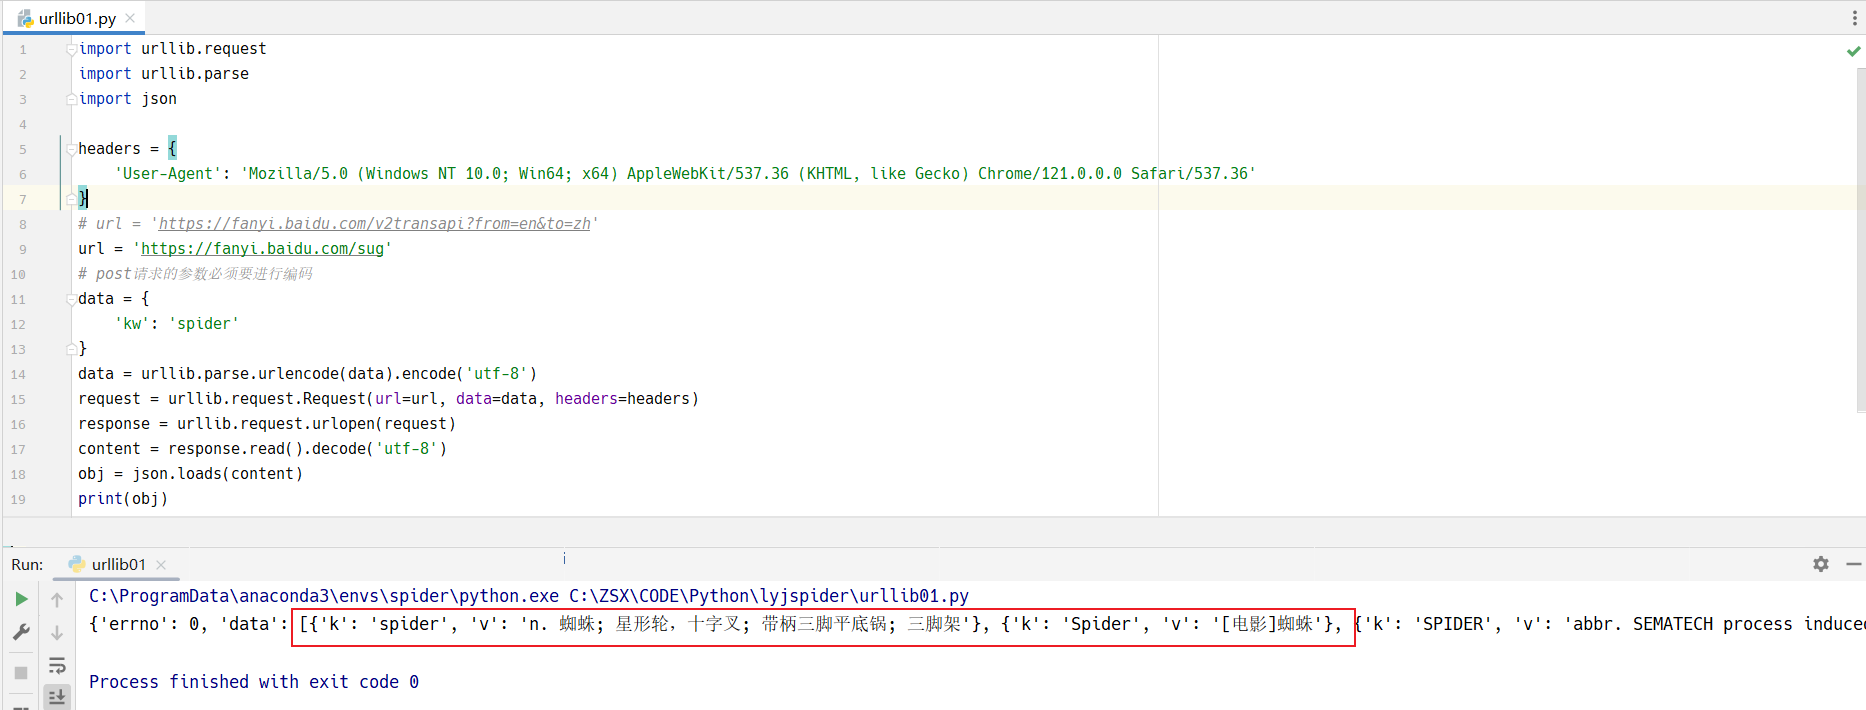Click gutter line number 15

point(18,399)
